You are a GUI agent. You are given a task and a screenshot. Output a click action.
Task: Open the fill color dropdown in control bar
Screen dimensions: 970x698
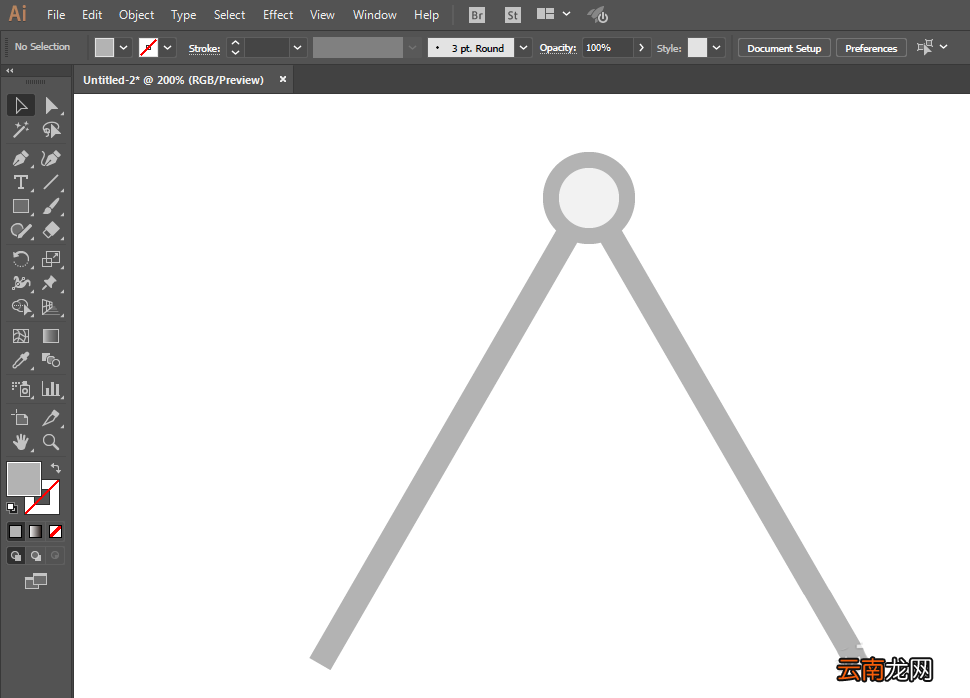coord(123,48)
